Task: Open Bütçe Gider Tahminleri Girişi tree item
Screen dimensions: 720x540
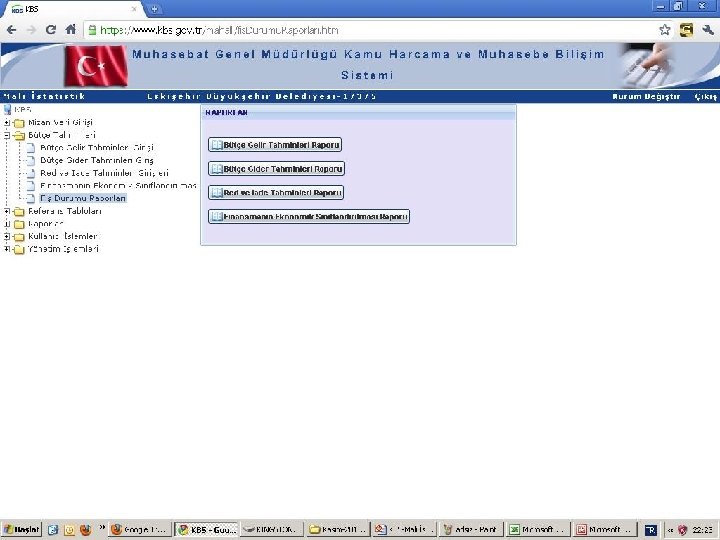Action: [97, 160]
